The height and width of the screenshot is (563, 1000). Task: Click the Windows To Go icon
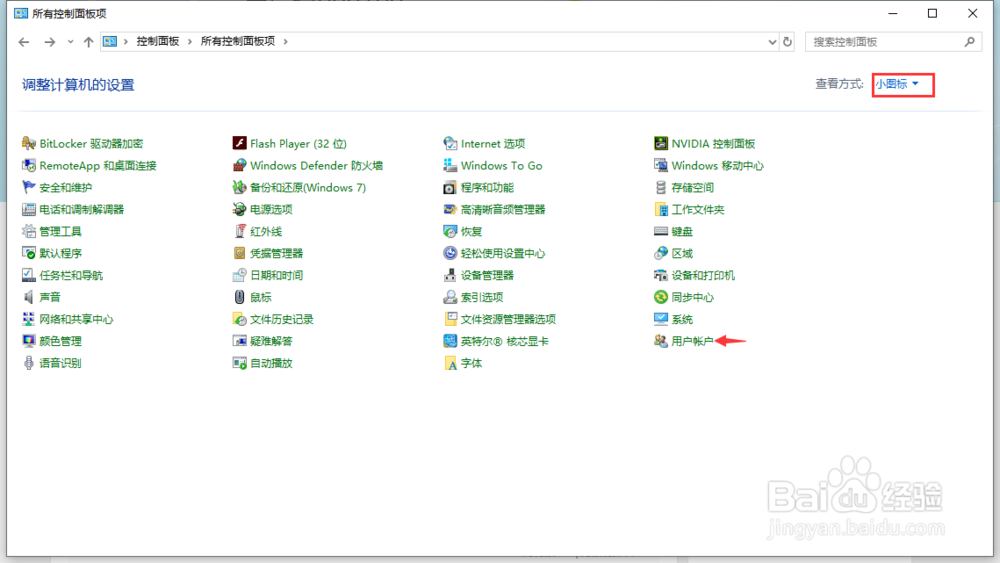450,165
